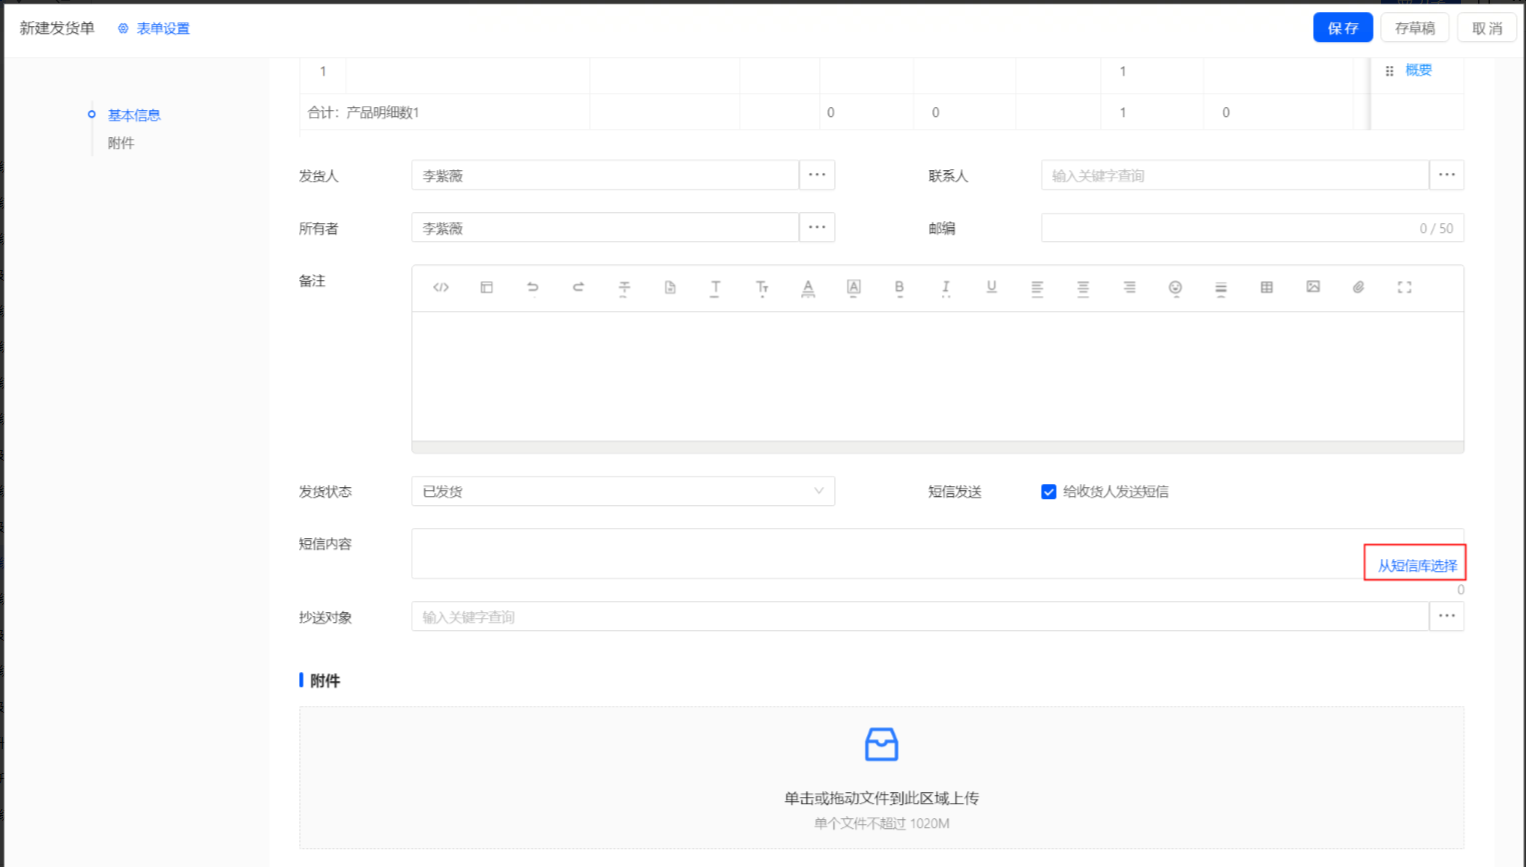
Task: Open 联系人 selector ellipsis button
Action: (x=1447, y=175)
